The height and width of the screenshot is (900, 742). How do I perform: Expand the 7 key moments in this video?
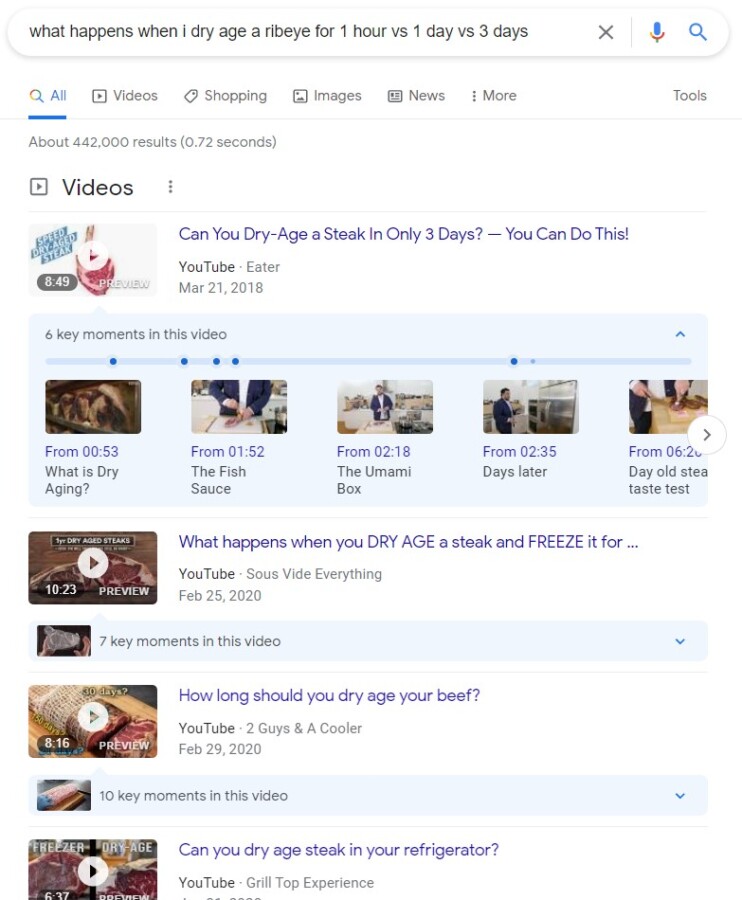point(680,641)
